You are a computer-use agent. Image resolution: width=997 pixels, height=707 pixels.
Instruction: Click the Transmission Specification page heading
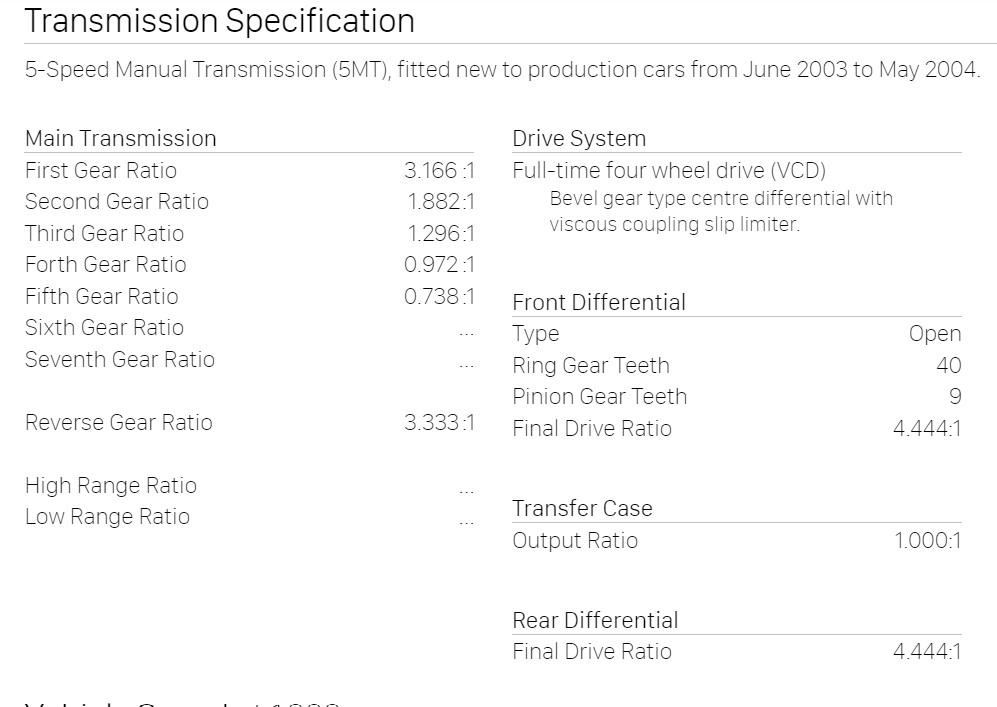pyautogui.click(x=219, y=21)
